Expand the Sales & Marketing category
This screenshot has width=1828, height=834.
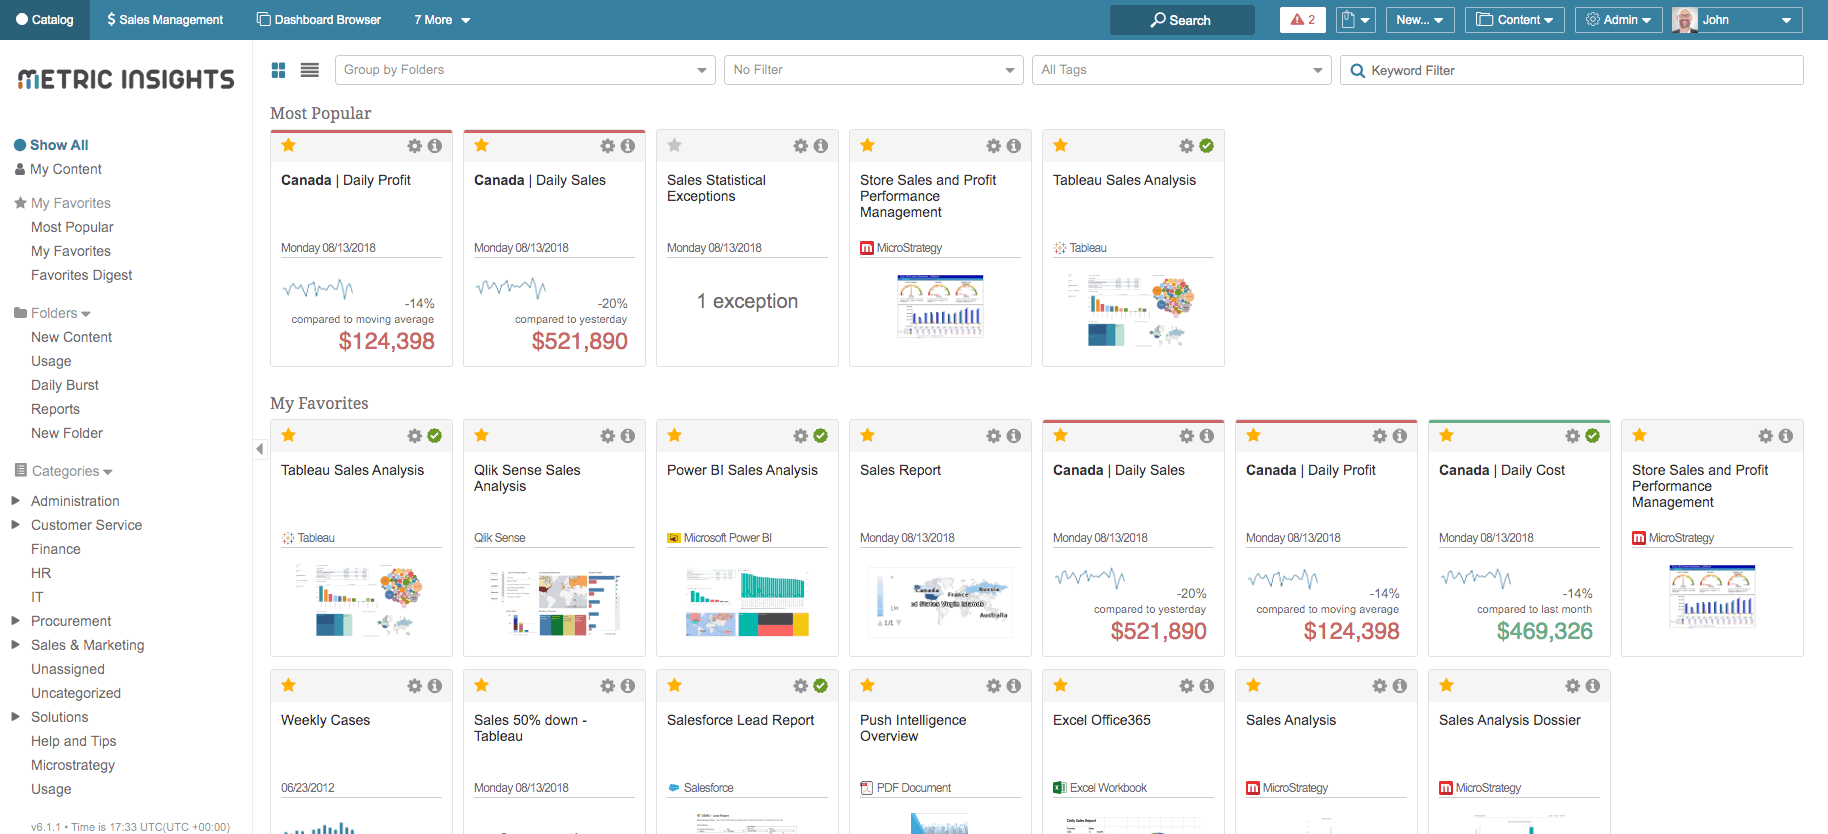click(x=15, y=644)
